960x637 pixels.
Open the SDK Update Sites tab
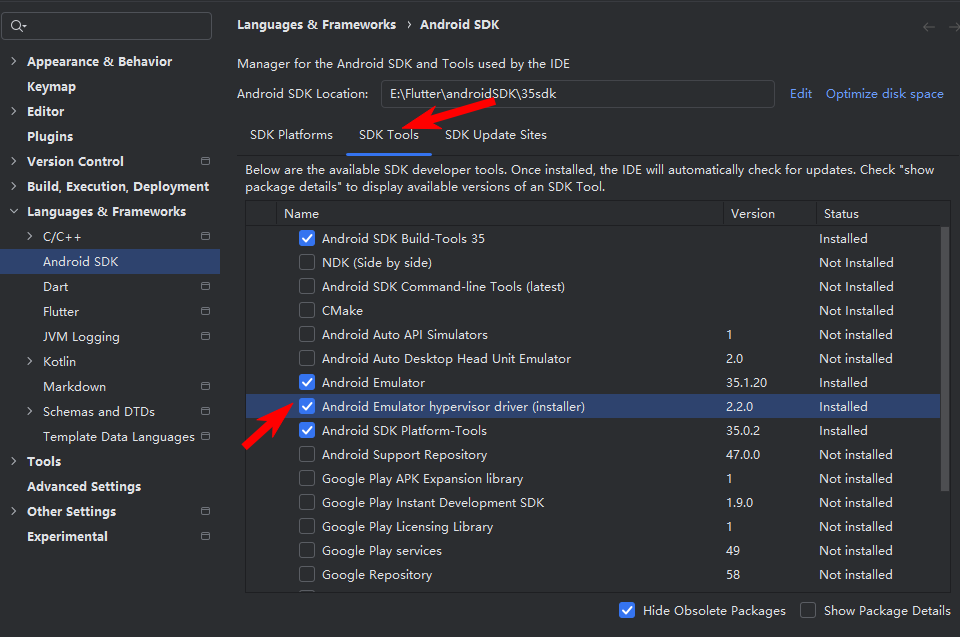tap(496, 135)
